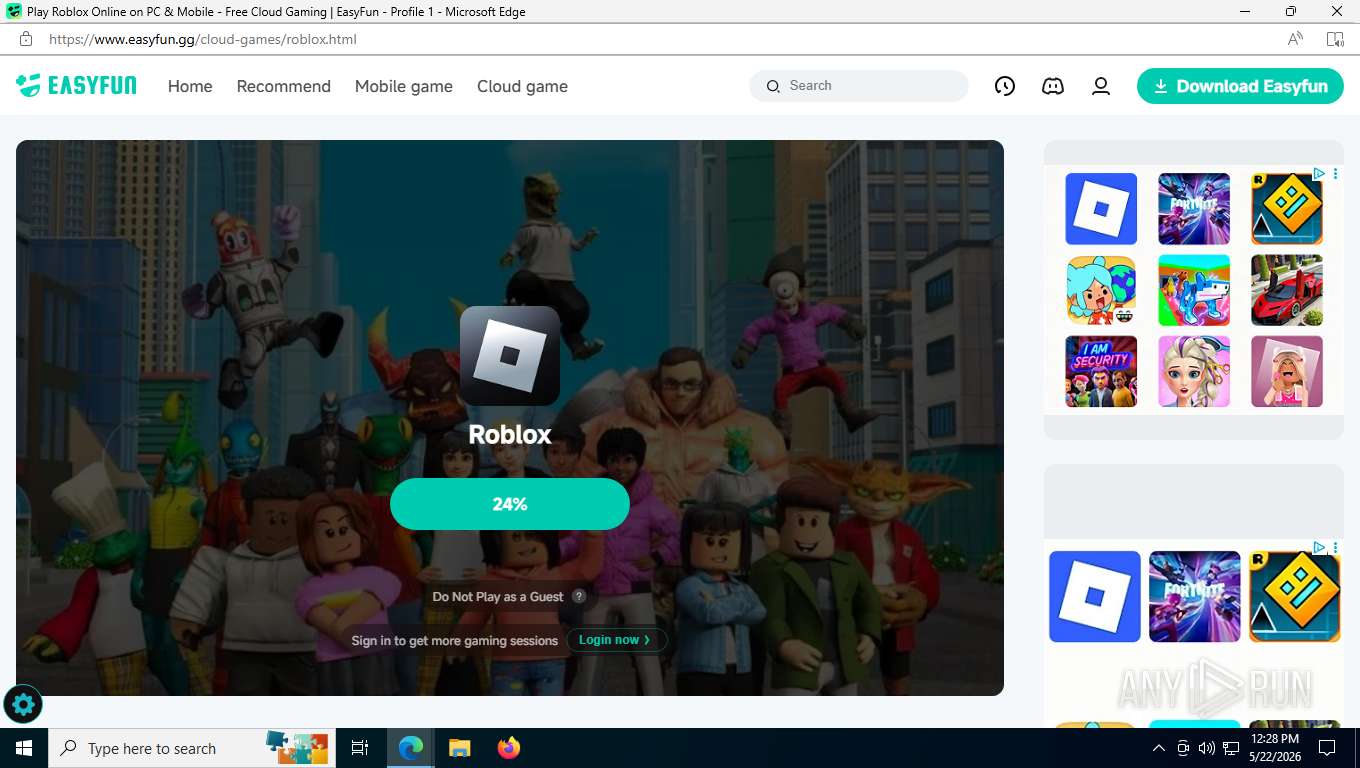Open File Explorer from the taskbar
Viewport: 1360px width, 768px height.
[x=459, y=748]
